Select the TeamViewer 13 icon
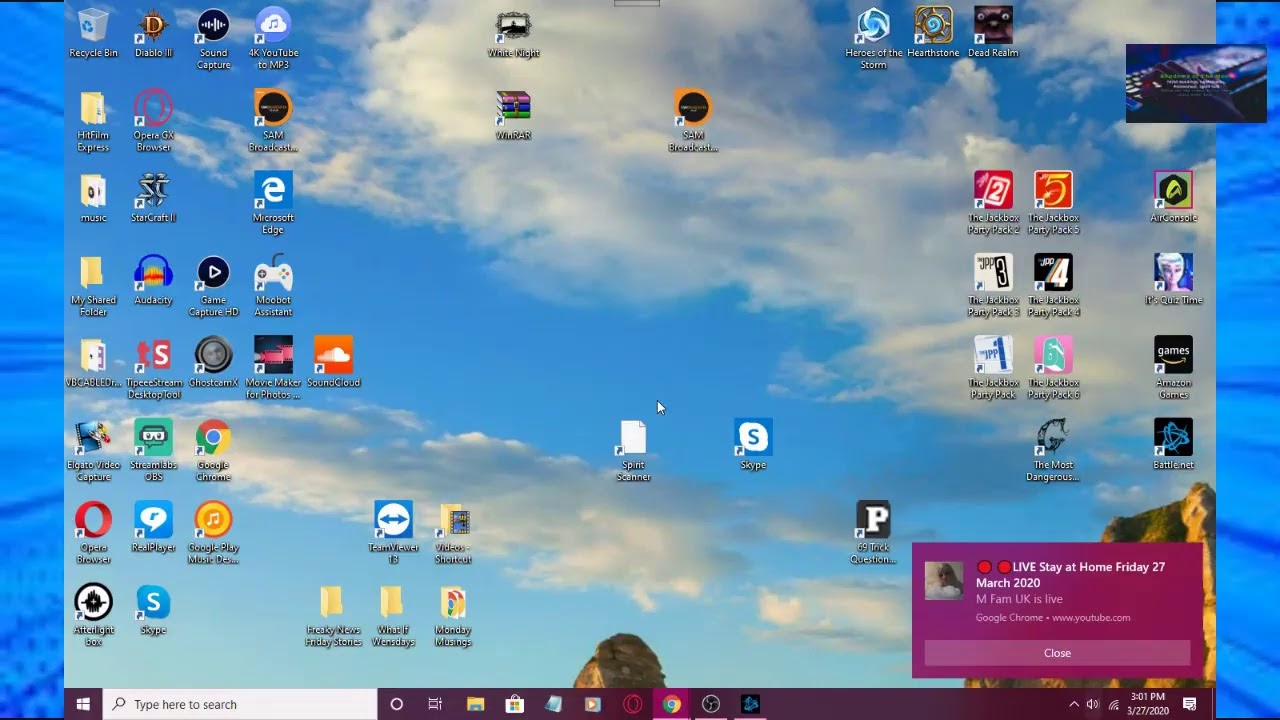 tap(393, 534)
